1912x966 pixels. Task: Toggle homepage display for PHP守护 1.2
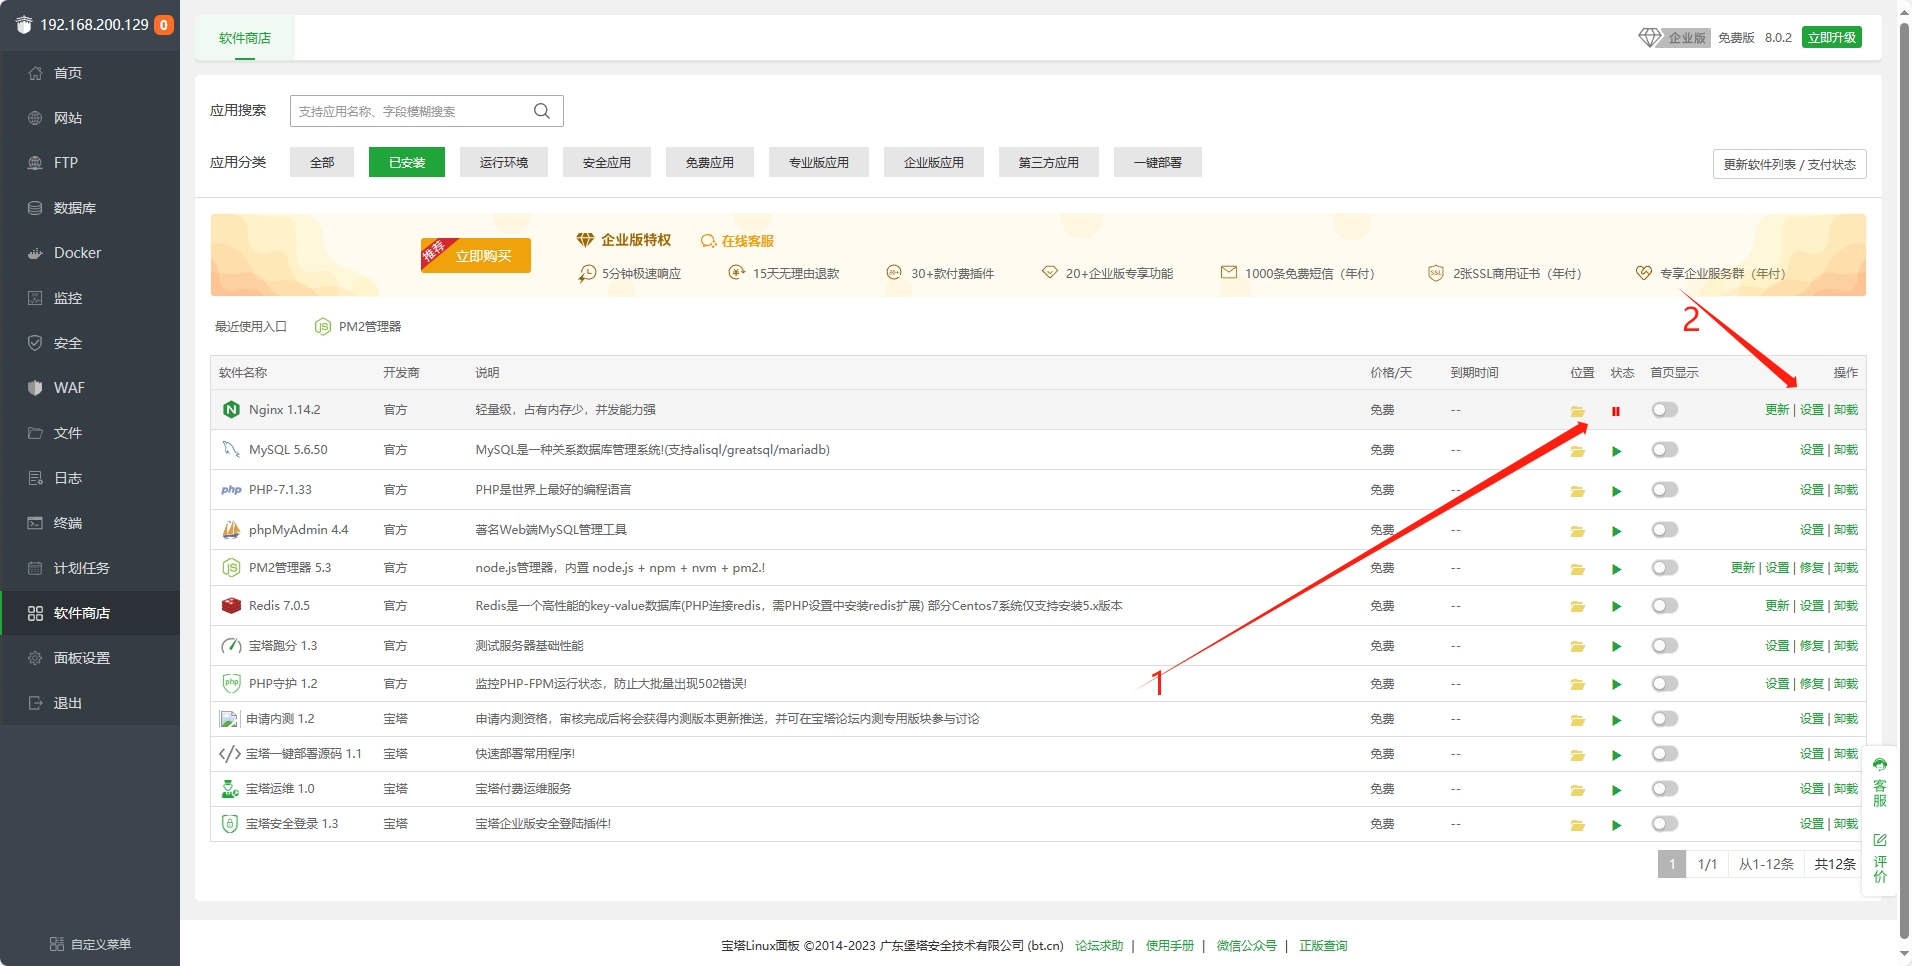[x=1664, y=683]
